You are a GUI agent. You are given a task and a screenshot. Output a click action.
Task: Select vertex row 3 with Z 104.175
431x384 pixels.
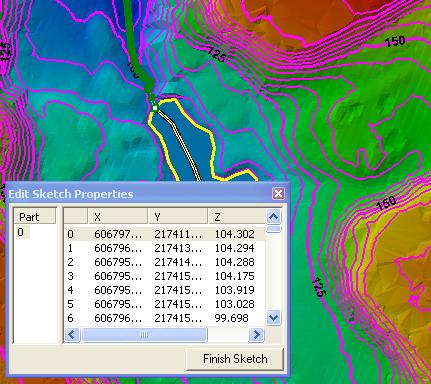click(165, 276)
